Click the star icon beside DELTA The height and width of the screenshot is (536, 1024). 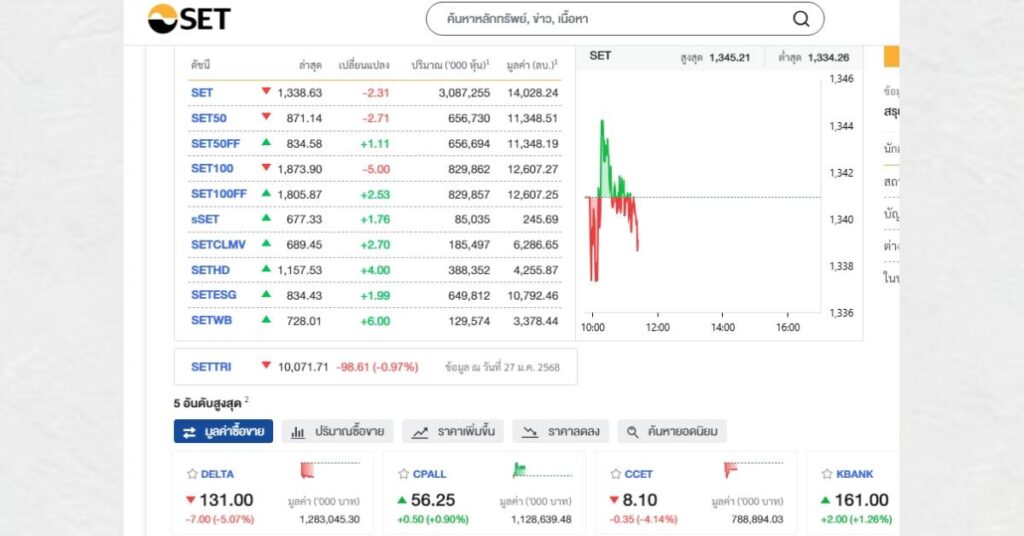(192, 474)
